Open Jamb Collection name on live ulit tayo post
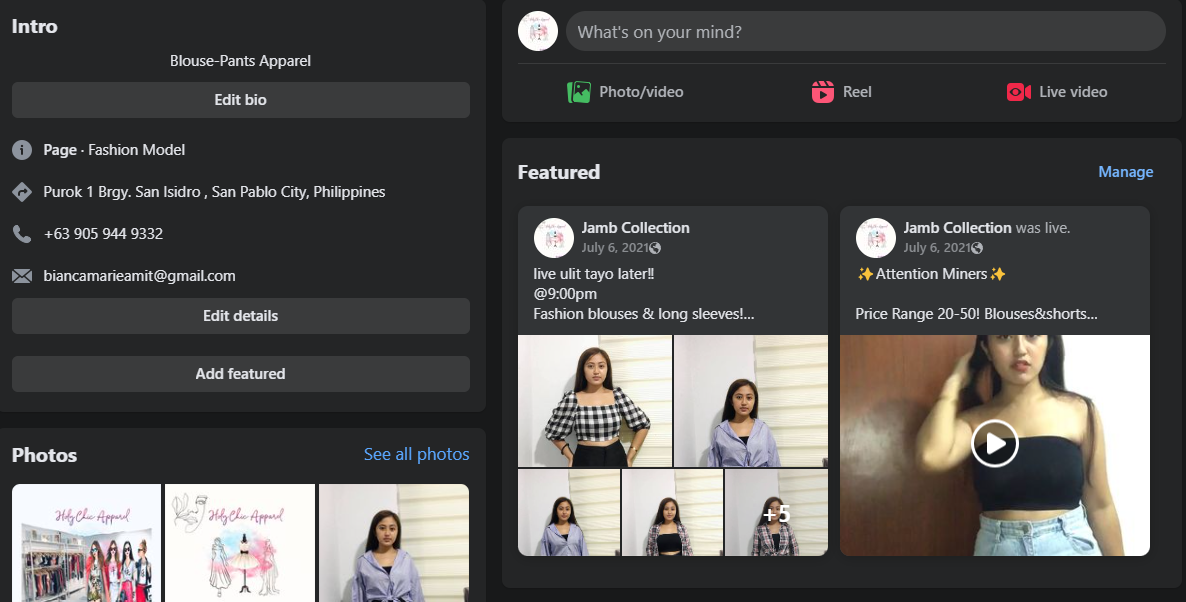The height and width of the screenshot is (602, 1186). coord(635,228)
